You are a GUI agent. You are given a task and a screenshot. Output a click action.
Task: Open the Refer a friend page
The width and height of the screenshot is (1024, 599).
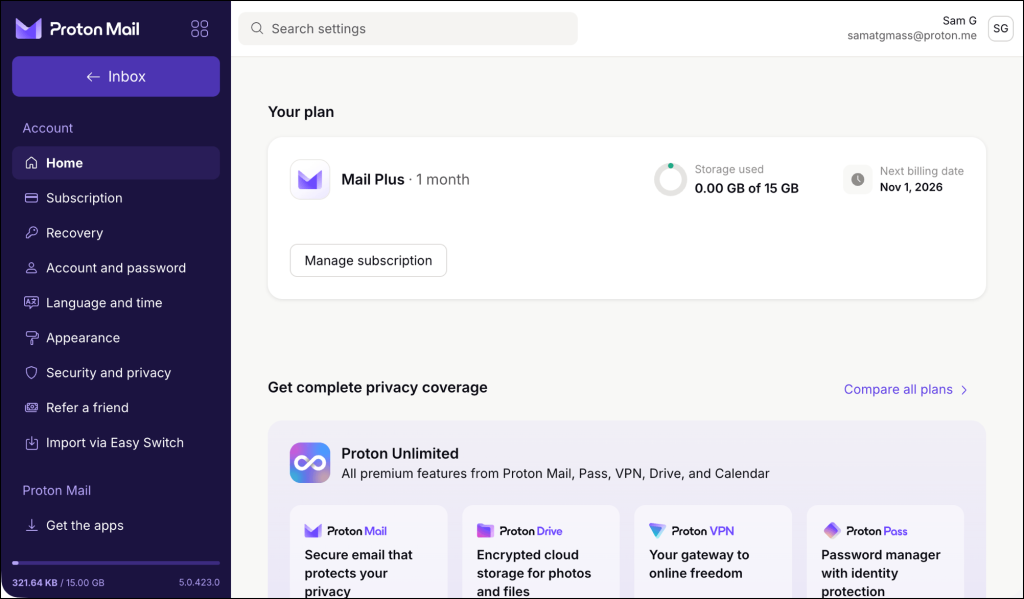[116, 408]
